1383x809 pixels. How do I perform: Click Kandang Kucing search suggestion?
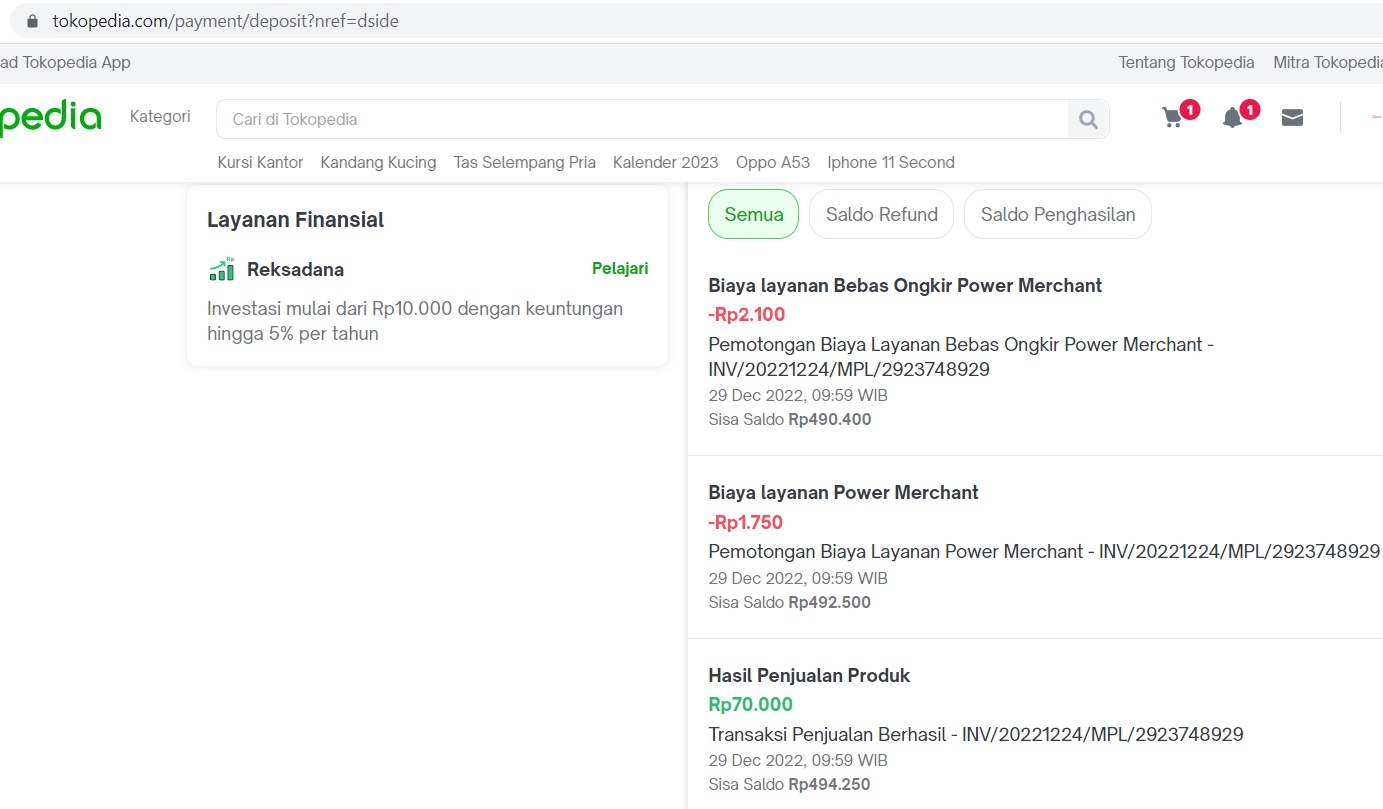(378, 162)
